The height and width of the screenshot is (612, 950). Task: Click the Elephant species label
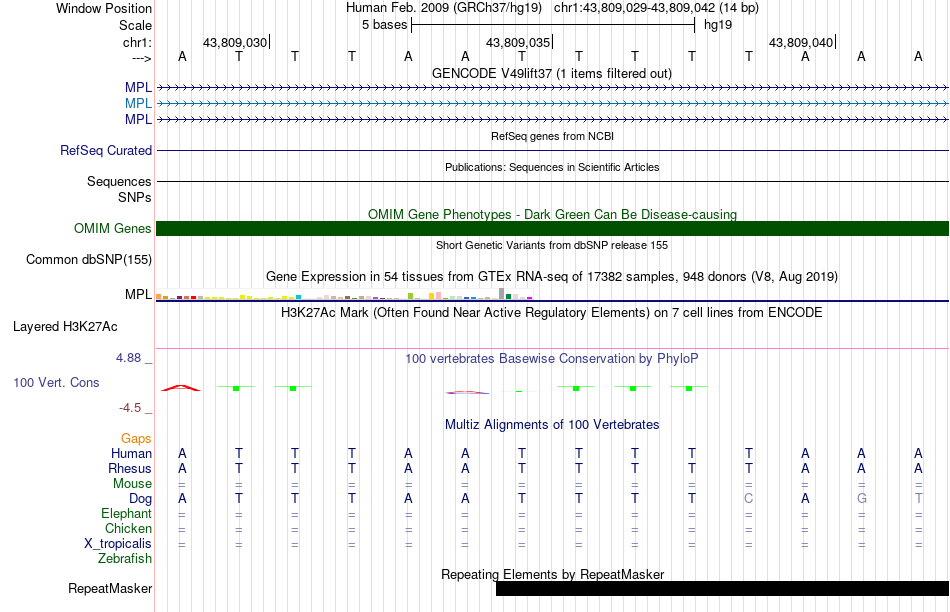[127, 514]
